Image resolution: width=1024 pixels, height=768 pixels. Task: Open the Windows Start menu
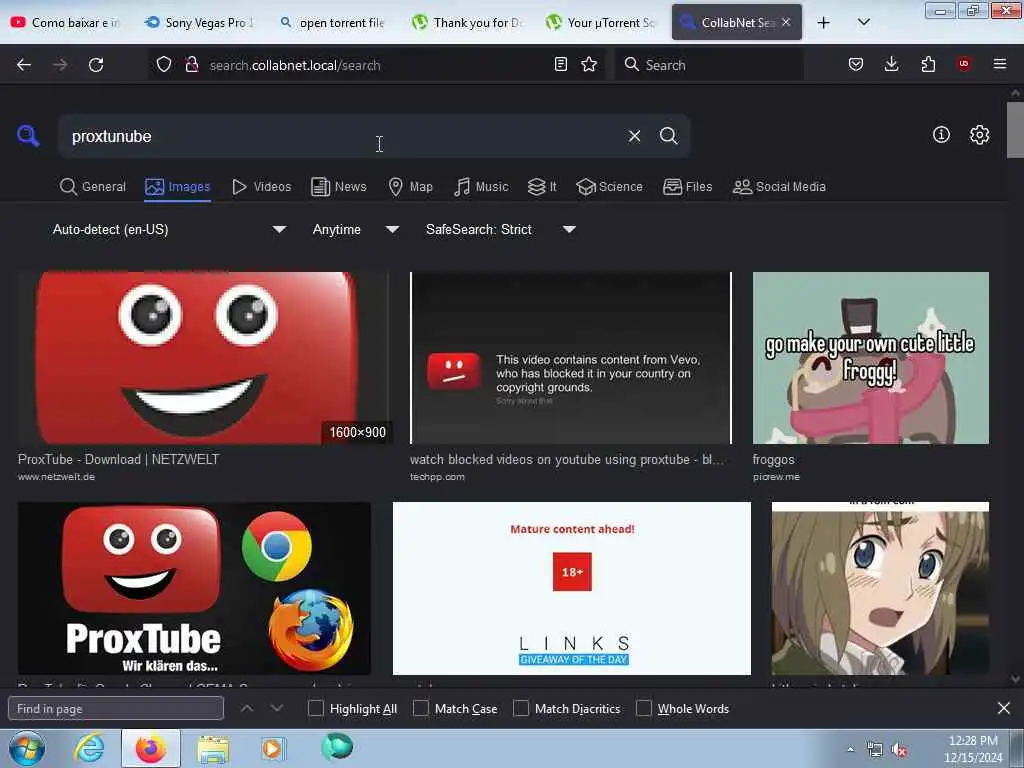pyautogui.click(x=27, y=748)
